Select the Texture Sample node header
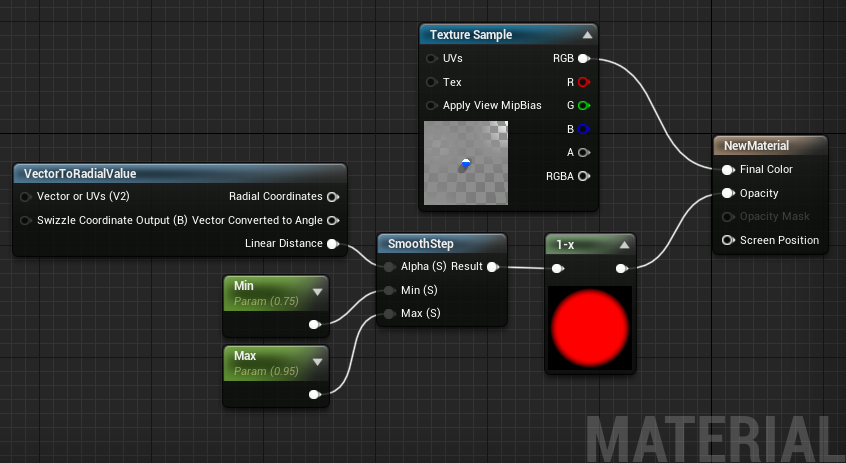 508,35
